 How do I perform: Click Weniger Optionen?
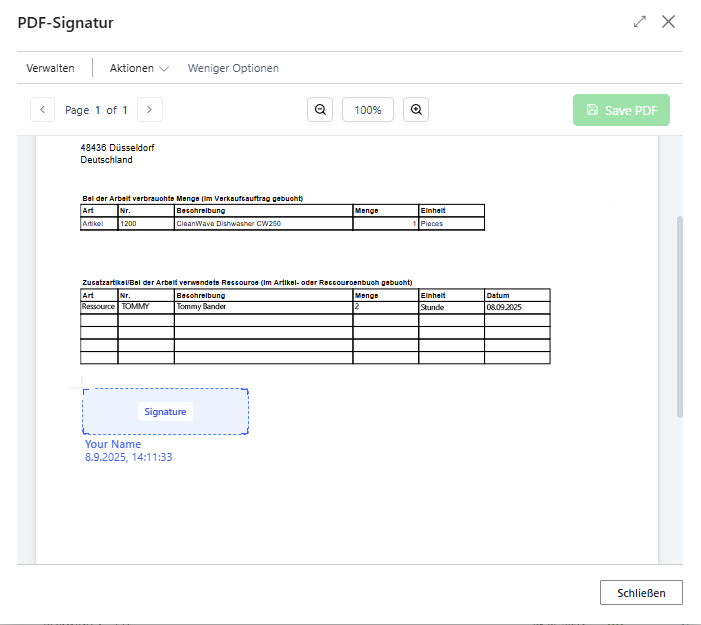[233, 68]
